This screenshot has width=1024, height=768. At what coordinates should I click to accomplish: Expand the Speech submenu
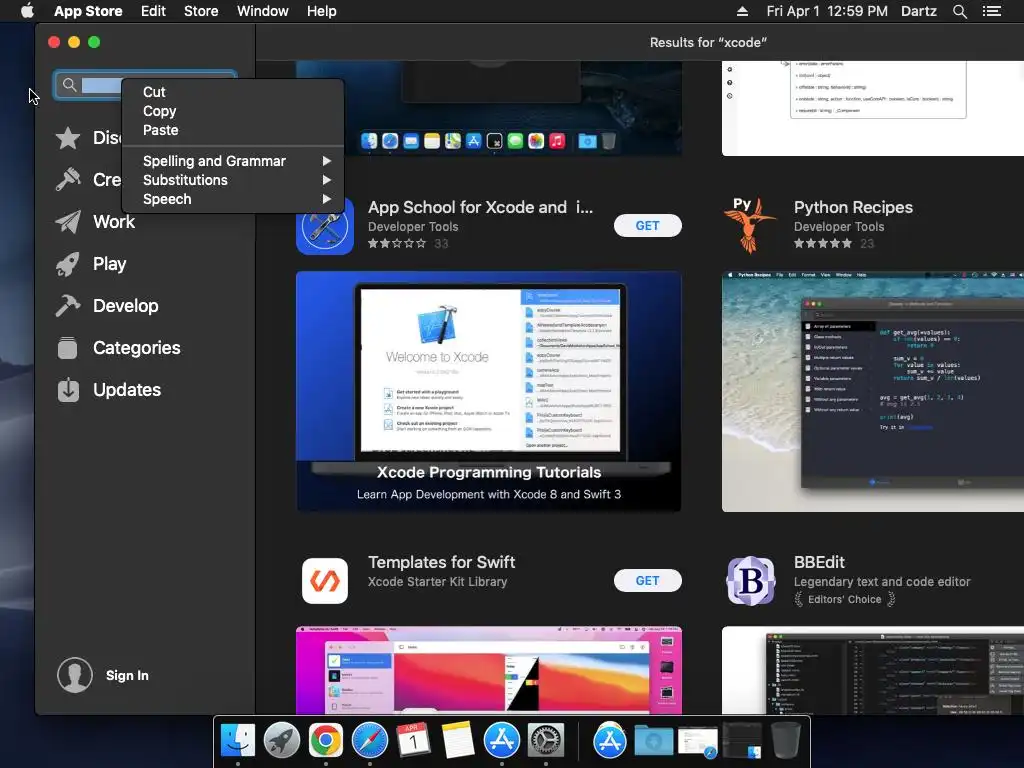(233, 199)
